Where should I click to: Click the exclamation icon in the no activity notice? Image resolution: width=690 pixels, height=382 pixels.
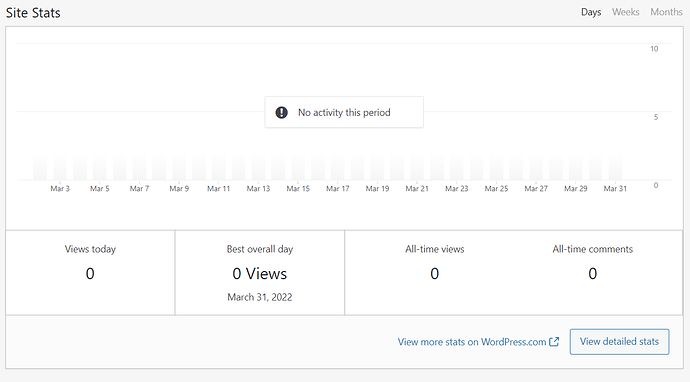282,112
